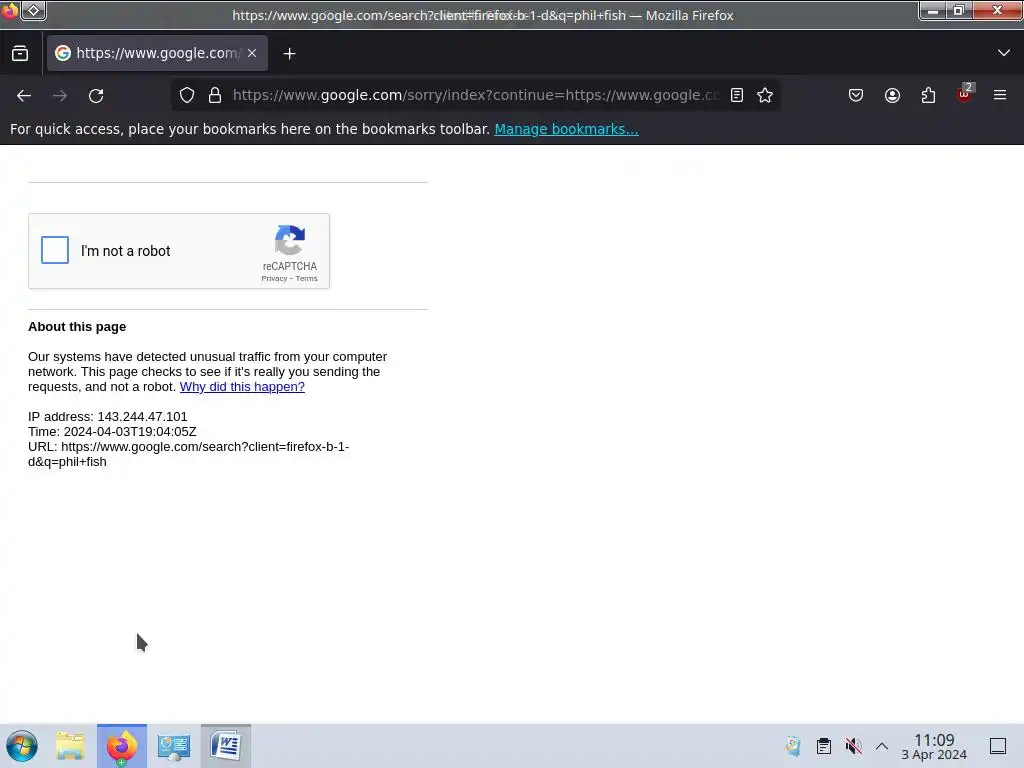1024x768 pixels.
Task: Open the clipboard tray icon
Action: pos(824,746)
